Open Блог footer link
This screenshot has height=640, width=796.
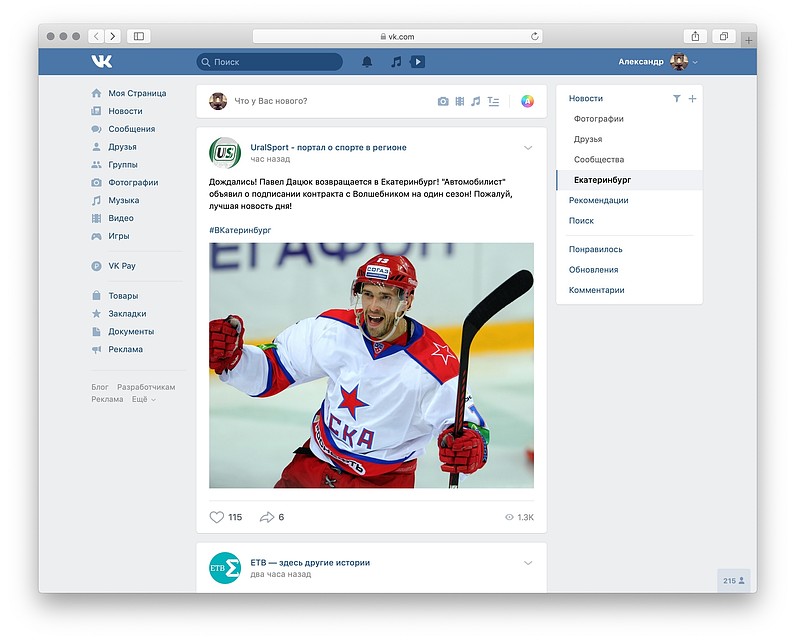pyautogui.click(x=100, y=387)
